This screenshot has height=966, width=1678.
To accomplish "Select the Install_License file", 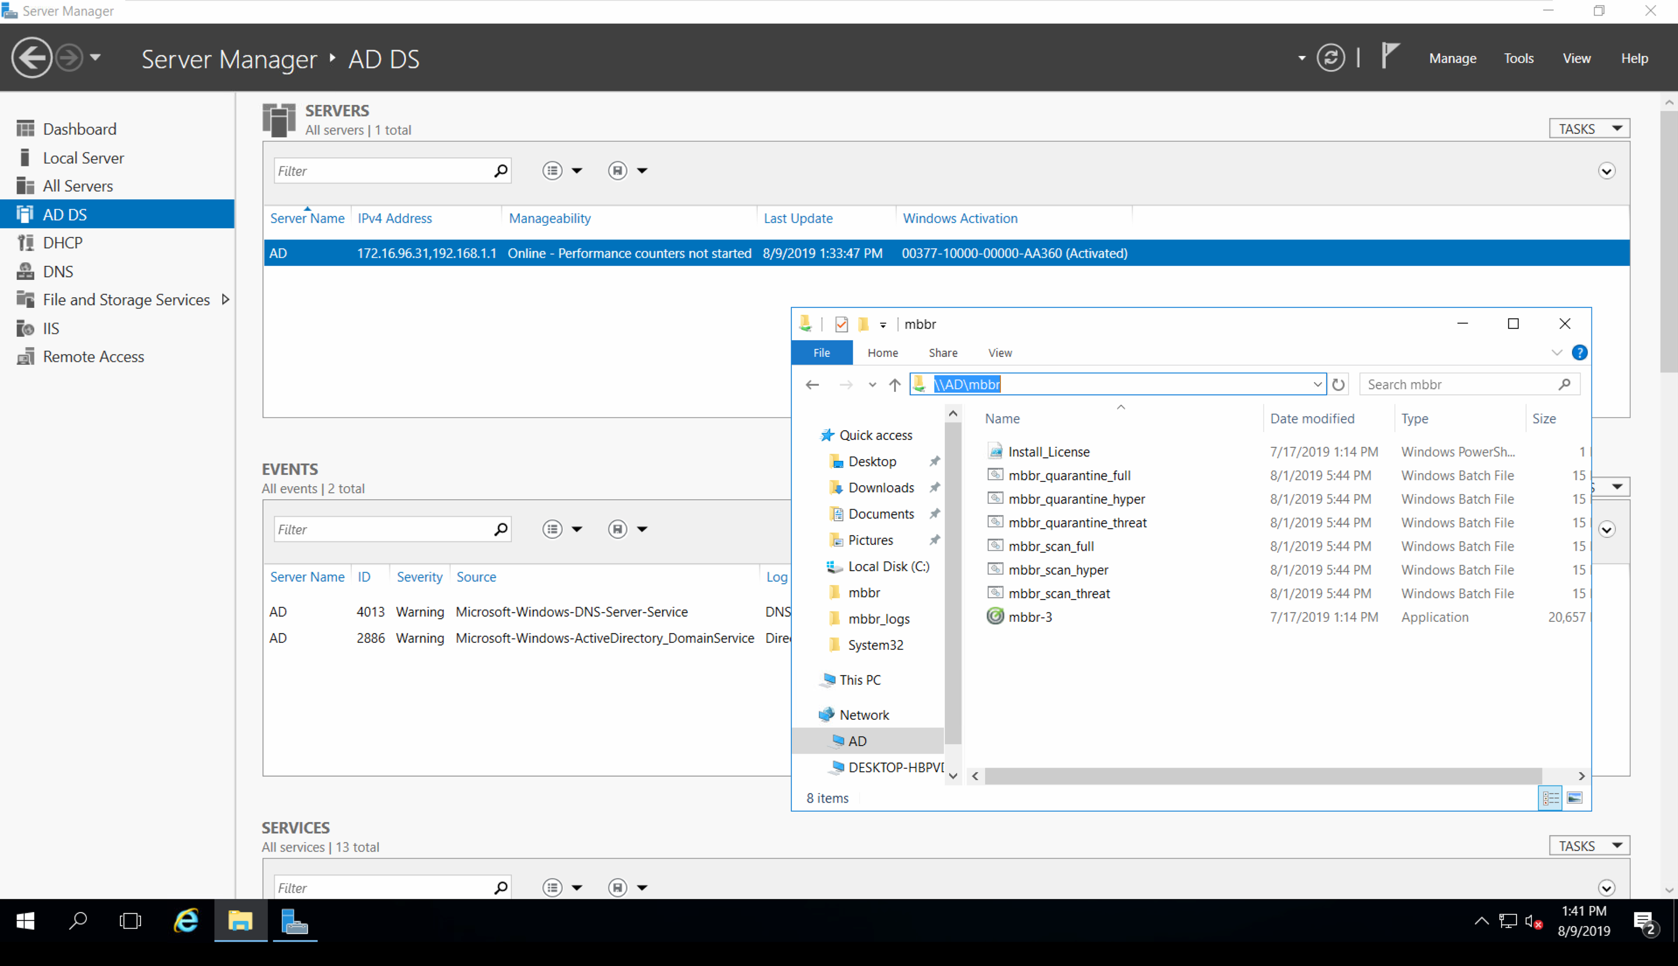I will 1048,452.
